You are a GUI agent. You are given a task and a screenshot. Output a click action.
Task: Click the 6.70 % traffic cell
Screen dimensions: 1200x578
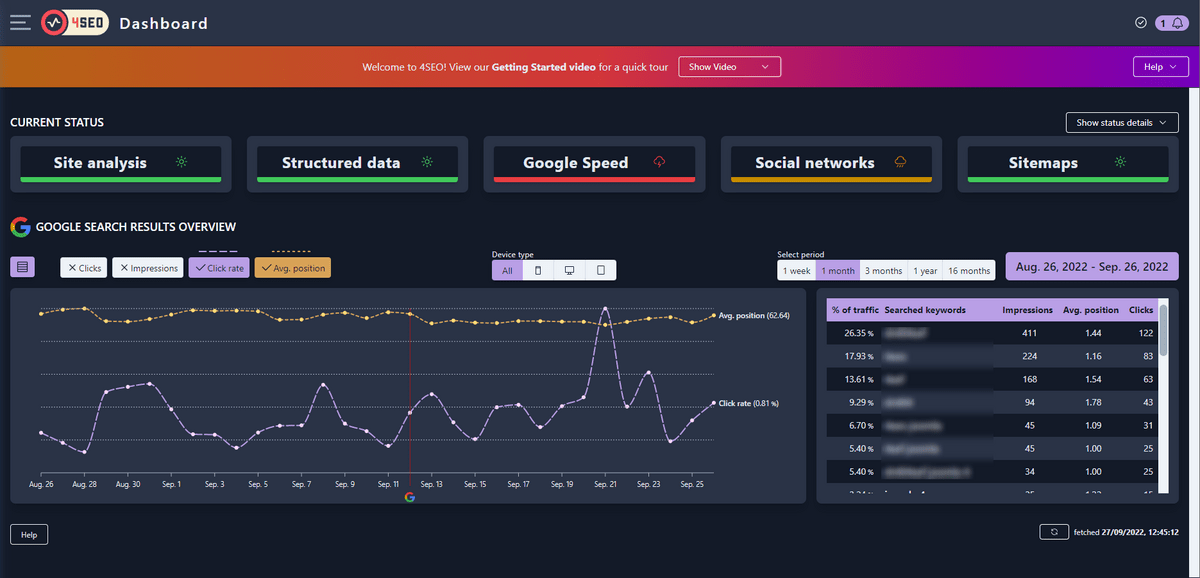(x=861, y=425)
